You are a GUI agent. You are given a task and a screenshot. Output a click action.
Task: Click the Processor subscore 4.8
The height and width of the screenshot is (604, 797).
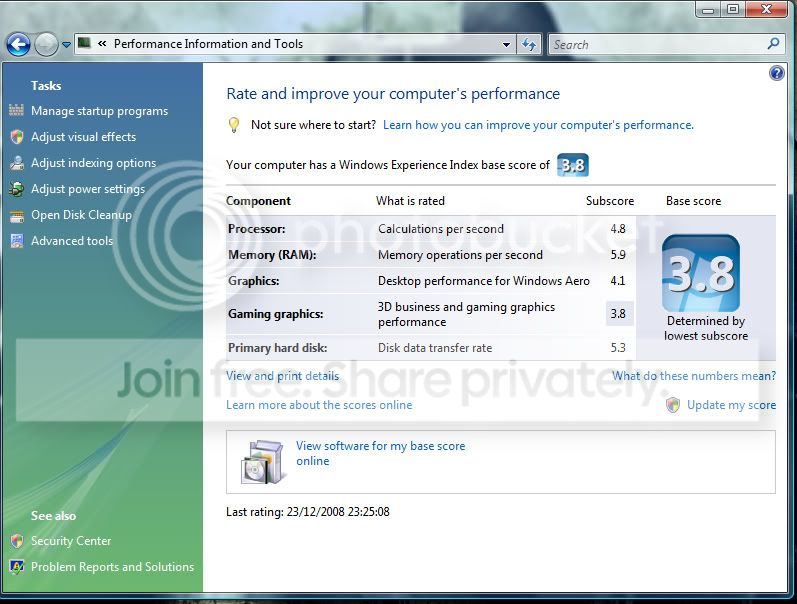click(618, 229)
